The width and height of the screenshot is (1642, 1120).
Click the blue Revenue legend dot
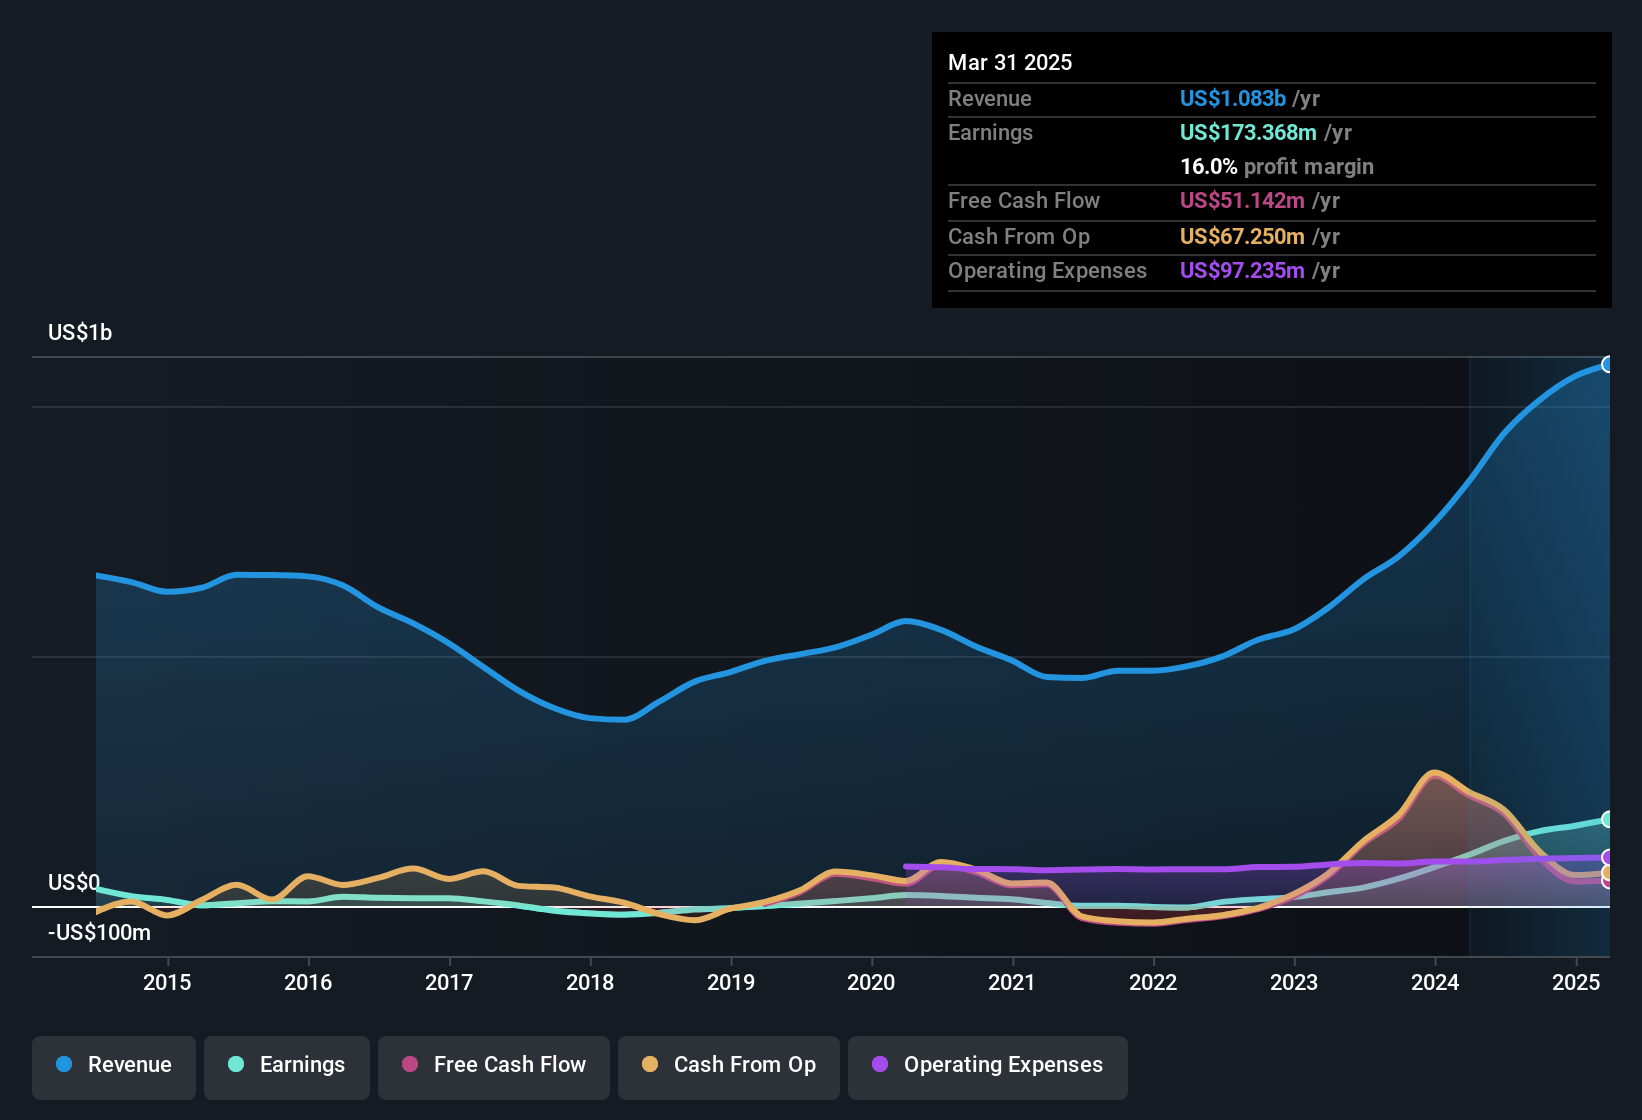pyautogui.click(x=64, y=1064)
